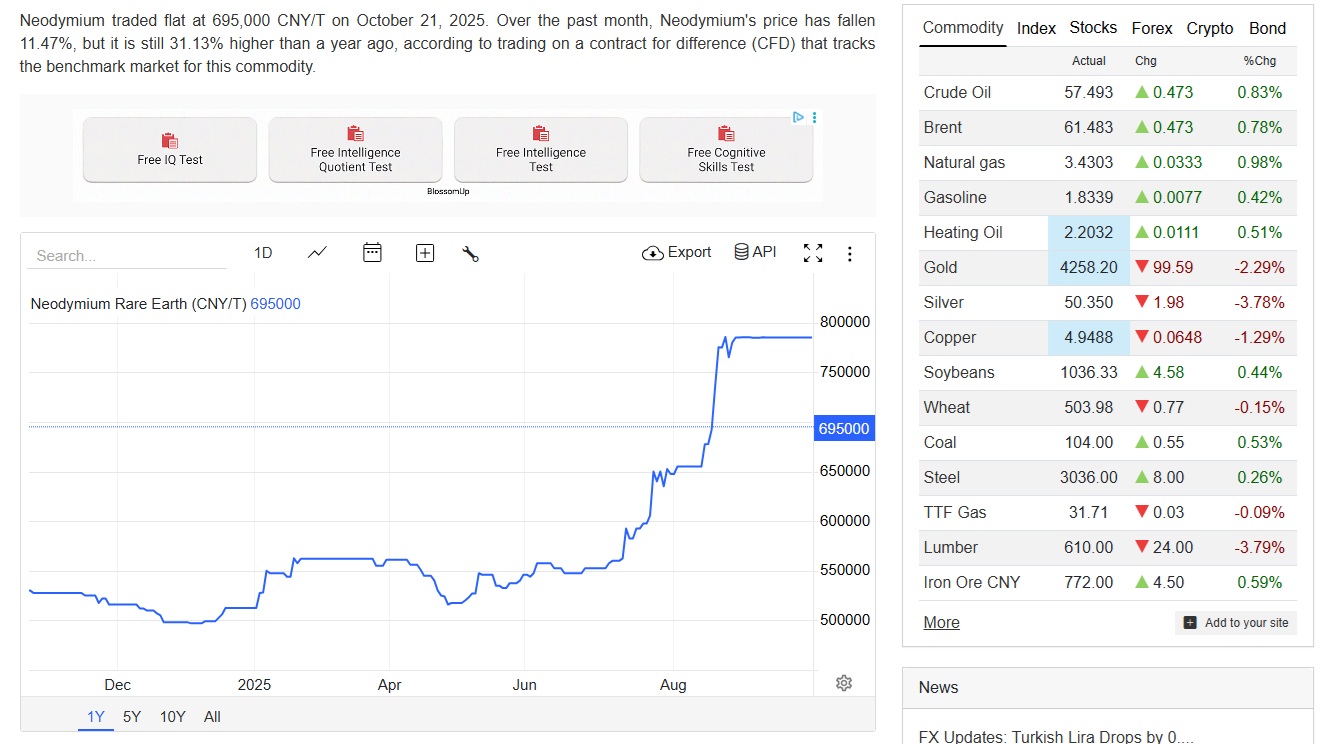Open the More commodities link

point(941,623)
